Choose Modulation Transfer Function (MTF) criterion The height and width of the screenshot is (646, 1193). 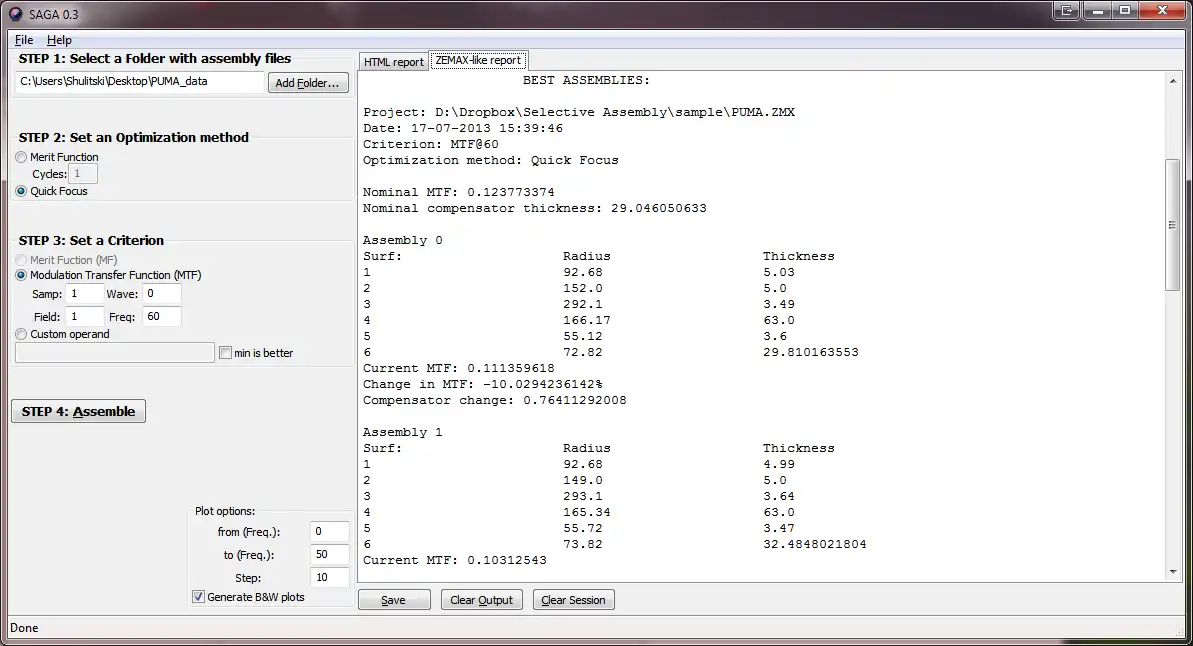pos(21,275)
